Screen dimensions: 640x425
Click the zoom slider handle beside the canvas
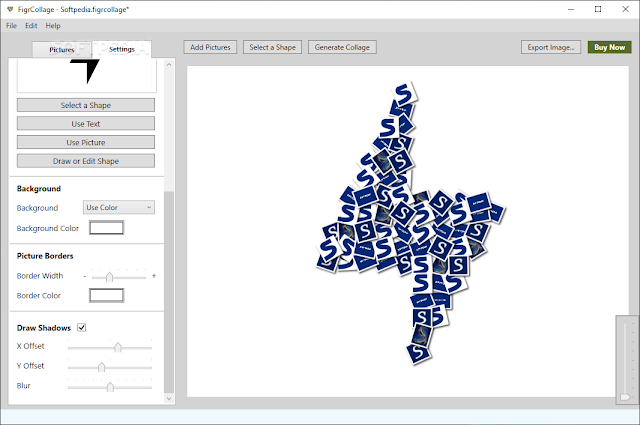coord(624,397)
